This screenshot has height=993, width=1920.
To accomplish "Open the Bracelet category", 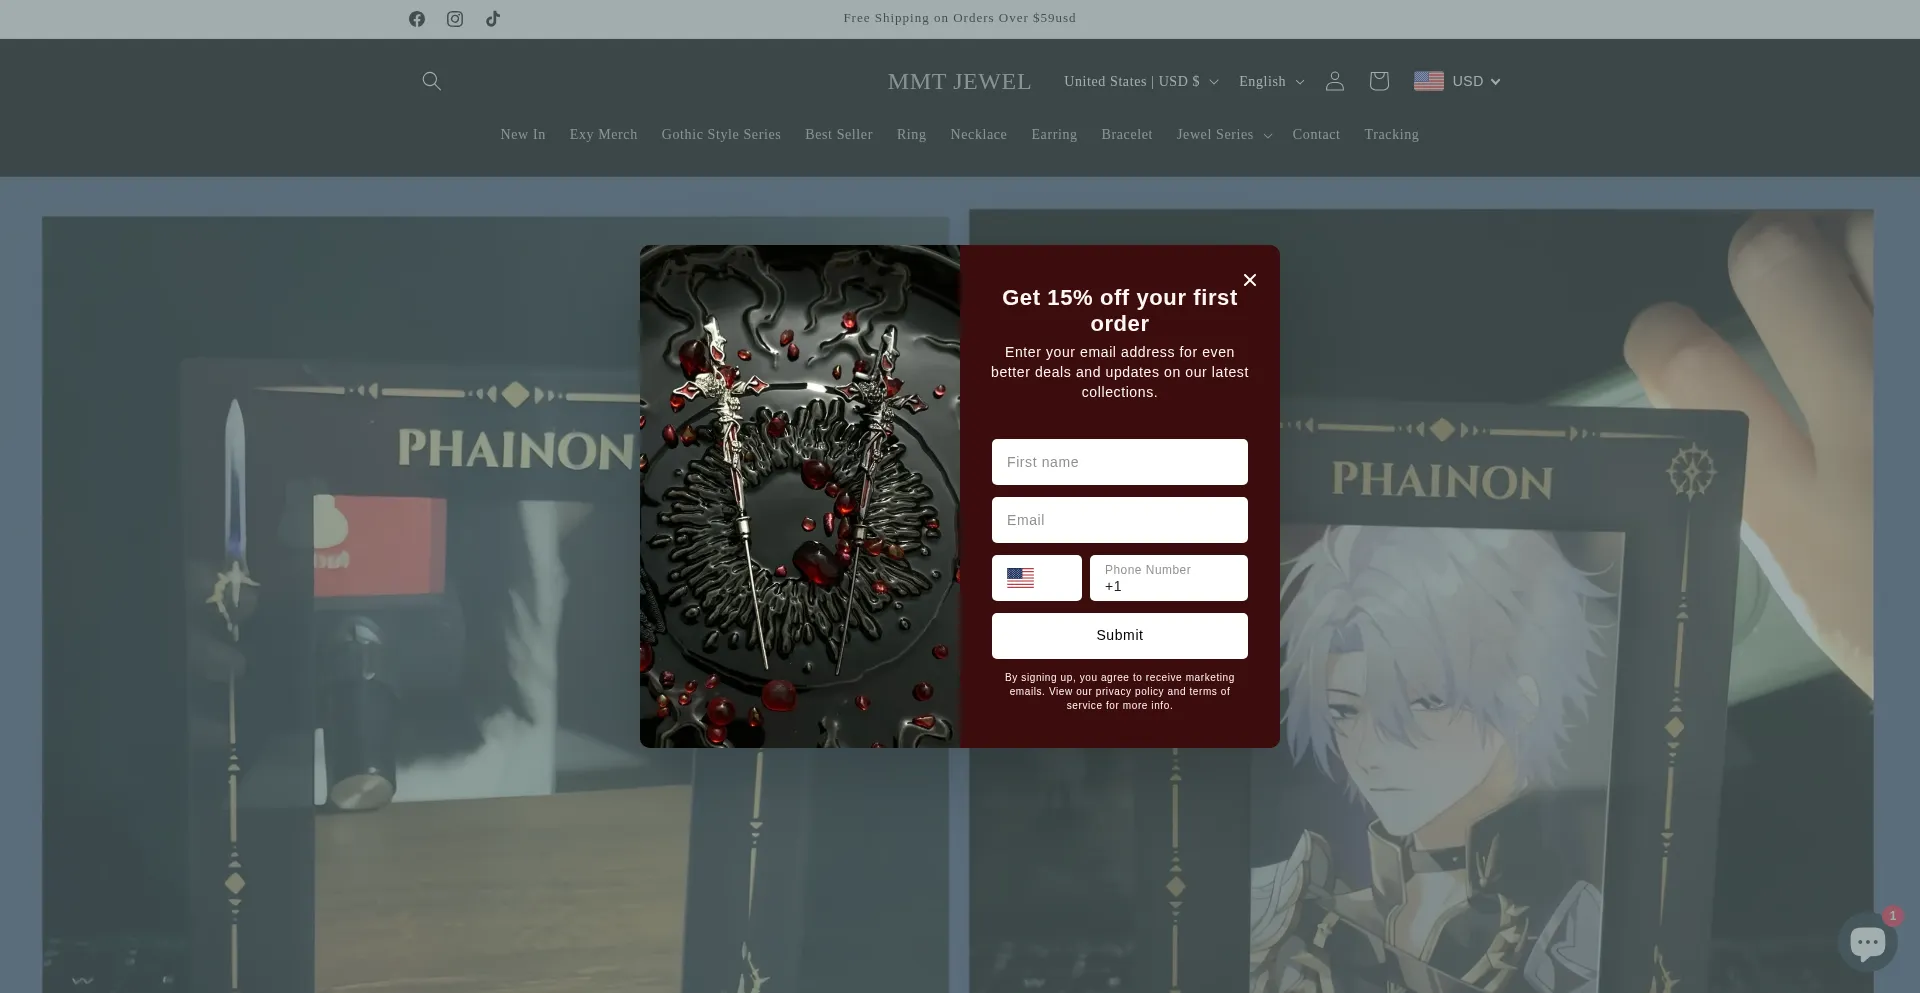I will [1127, 134].
